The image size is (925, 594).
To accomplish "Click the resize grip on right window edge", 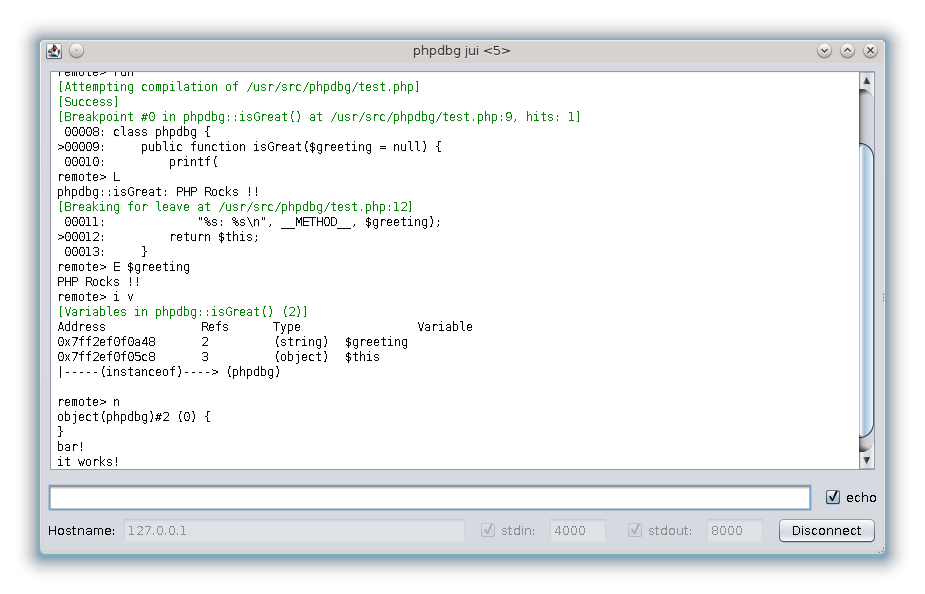I will 882,297.
